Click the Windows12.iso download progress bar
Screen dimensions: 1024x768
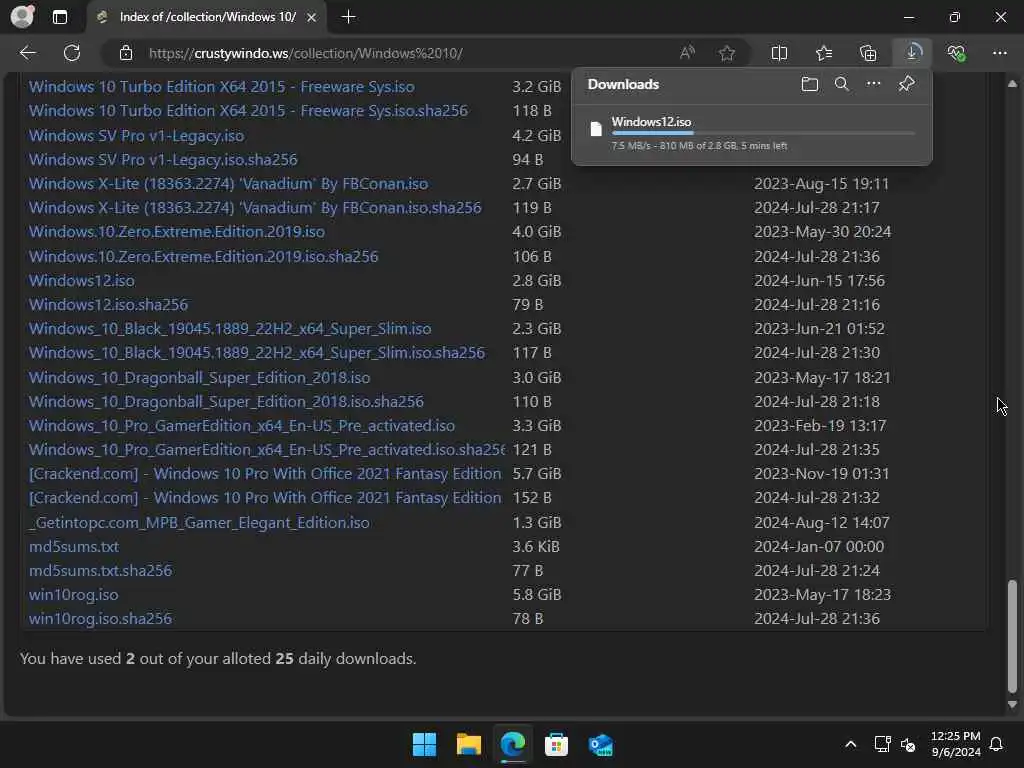pyautogui.click(x=763, y=133)
